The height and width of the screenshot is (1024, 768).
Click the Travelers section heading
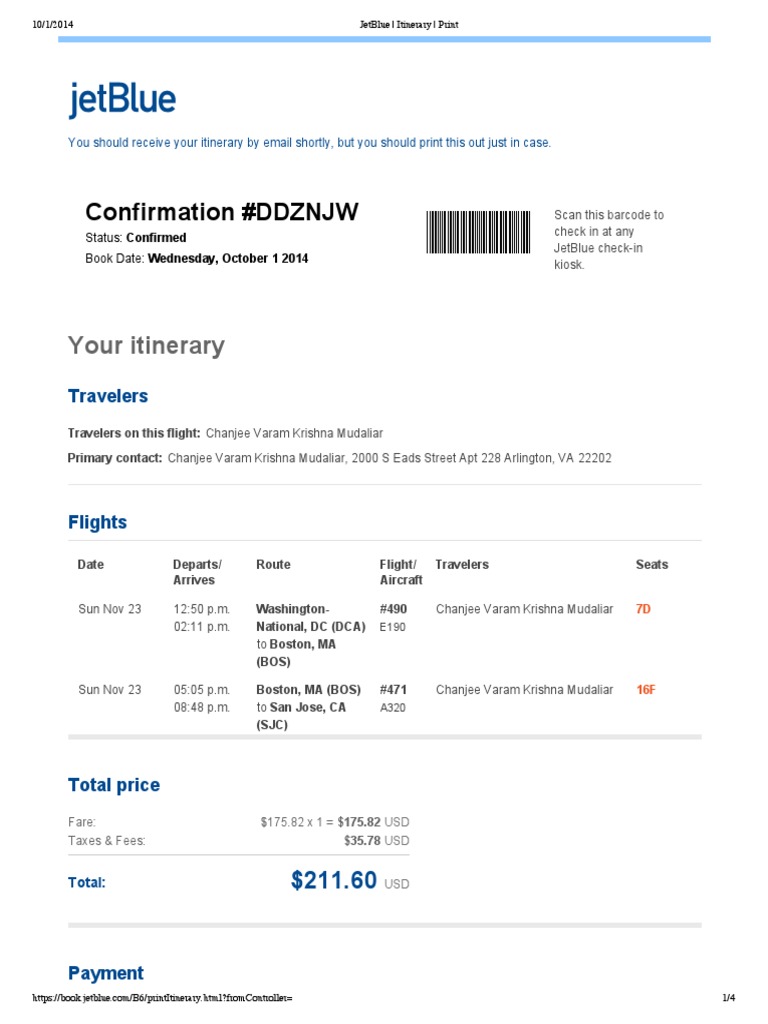point(108,396)
